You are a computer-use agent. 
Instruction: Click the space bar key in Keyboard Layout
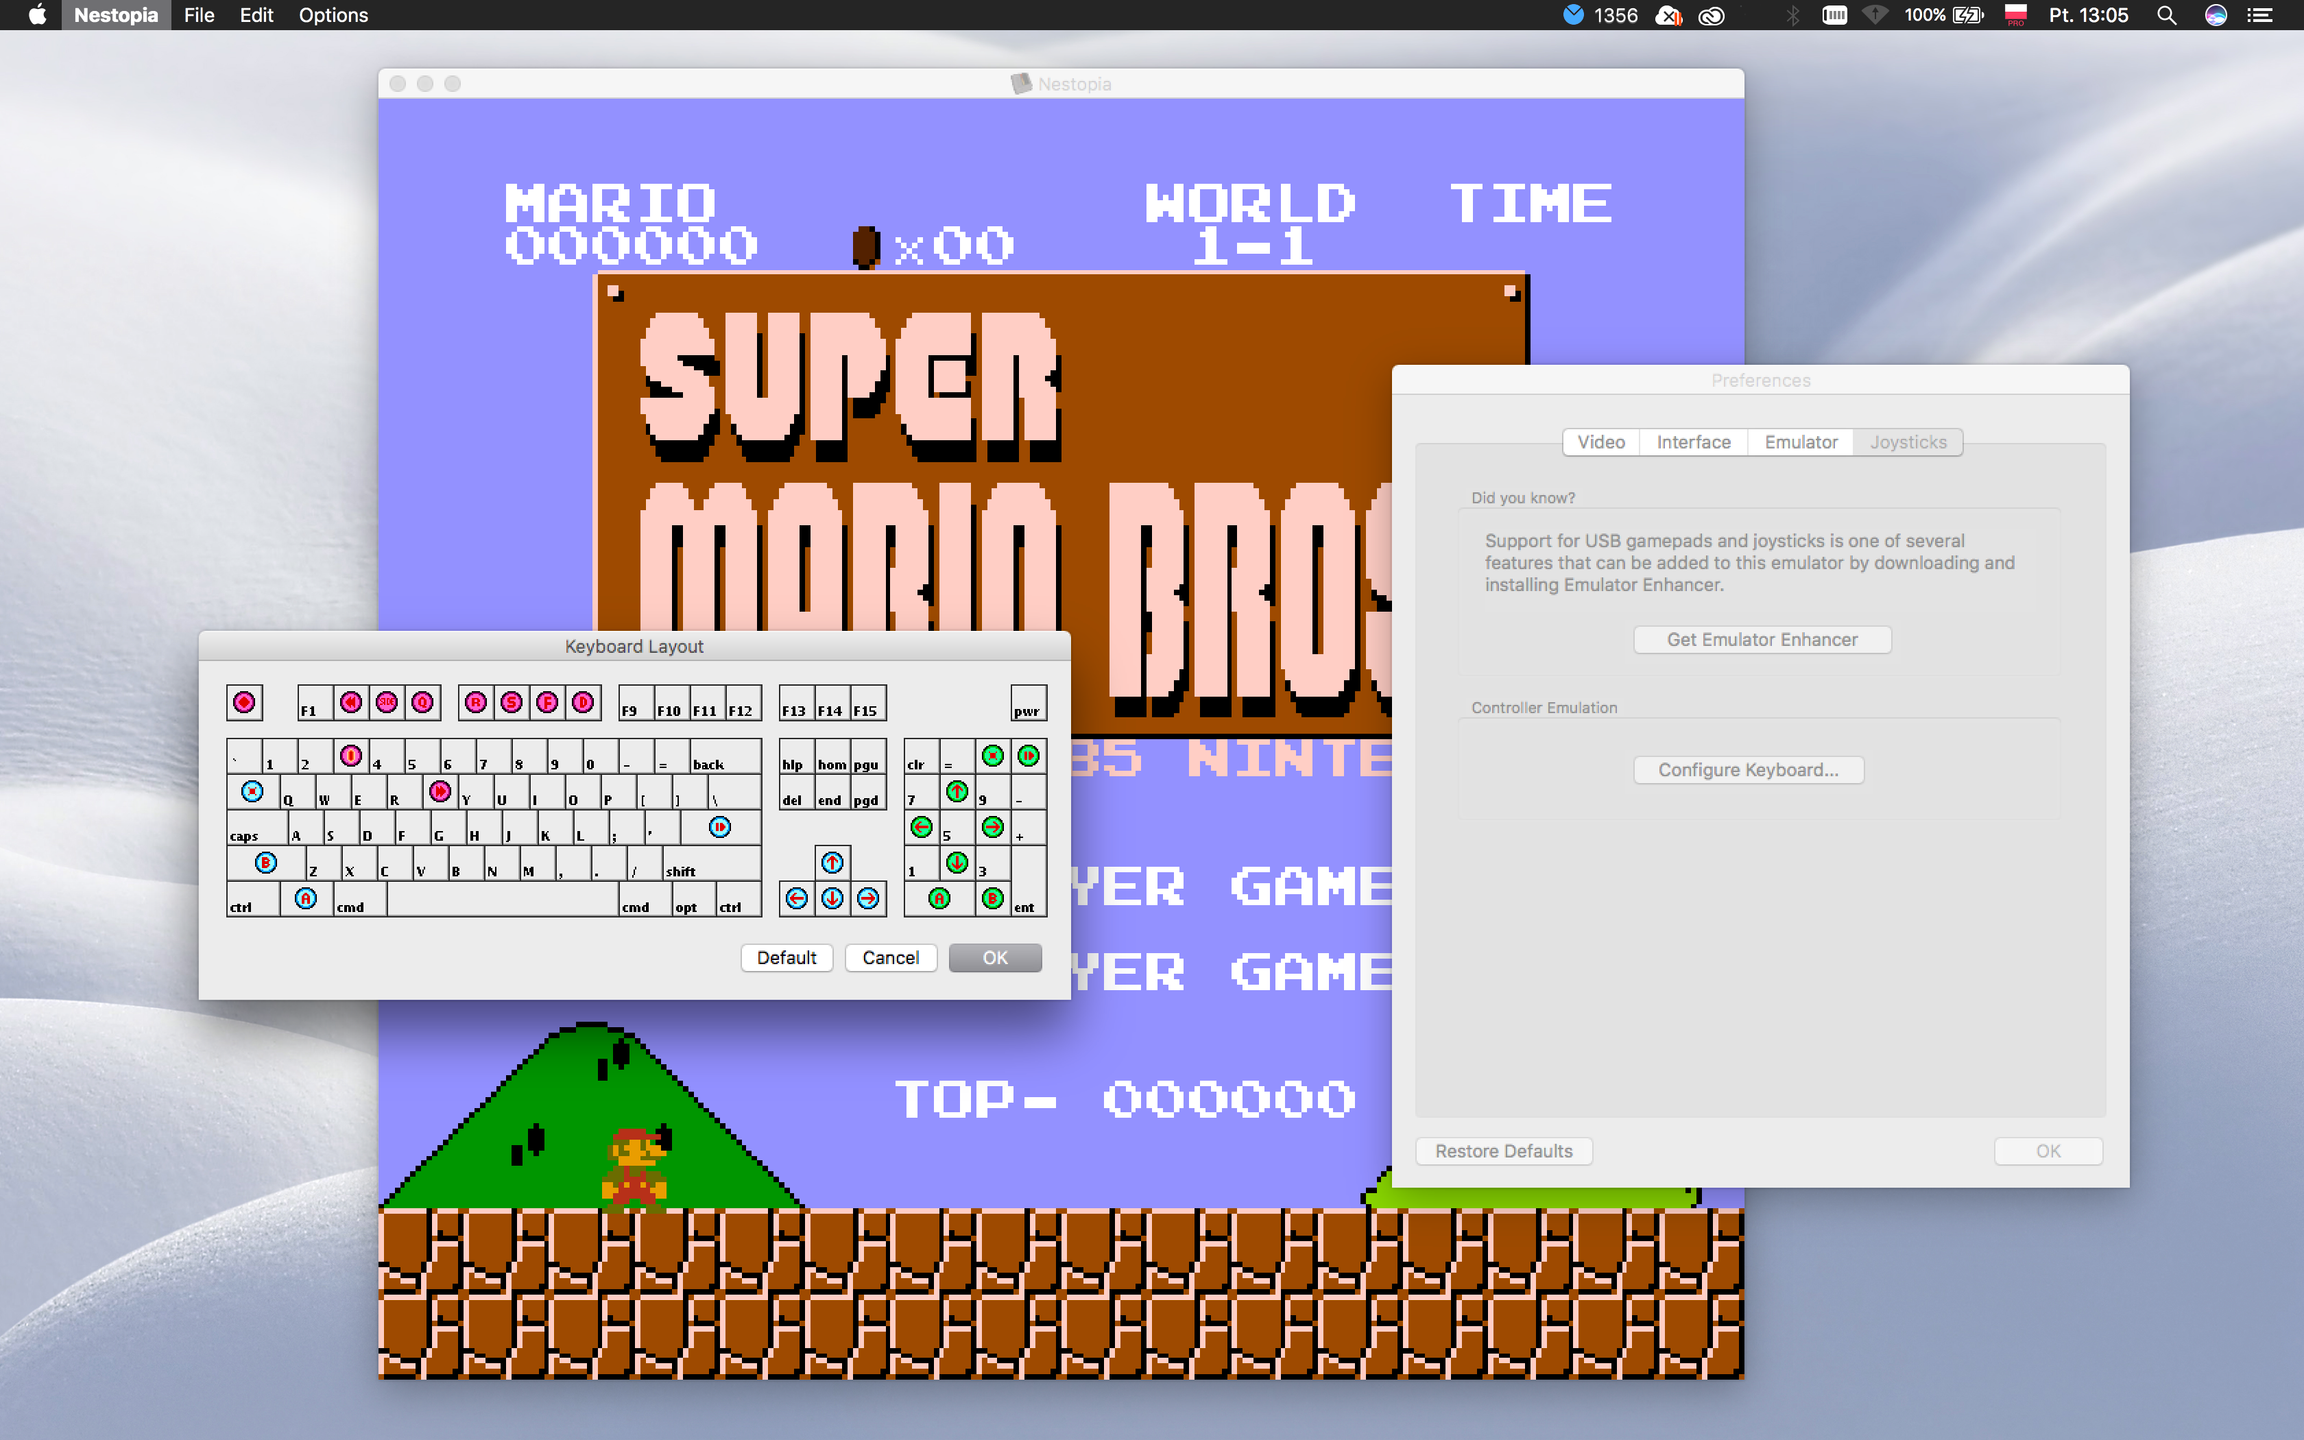[502, 898]
